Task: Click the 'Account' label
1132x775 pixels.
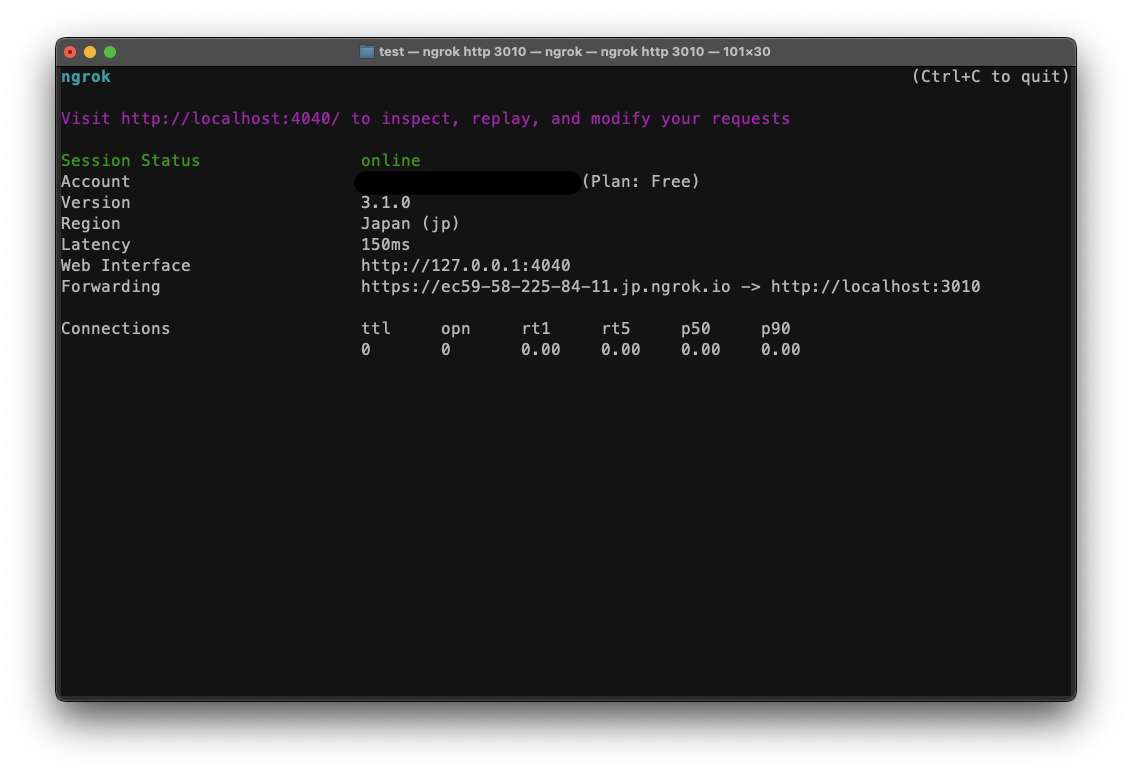Action: click(95, 181)
